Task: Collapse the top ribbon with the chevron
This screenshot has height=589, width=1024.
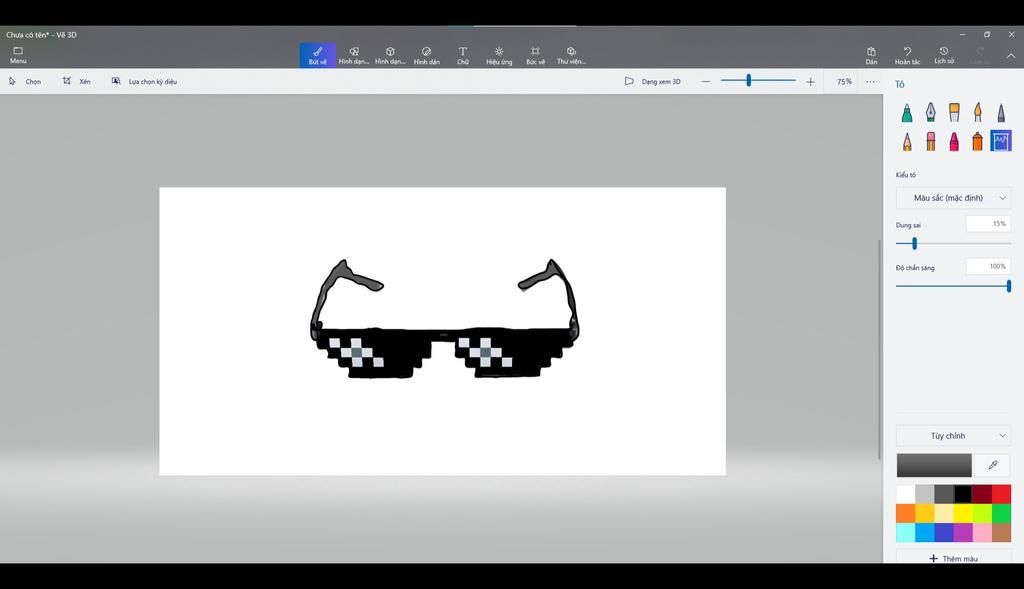Action: point(1011,56)
